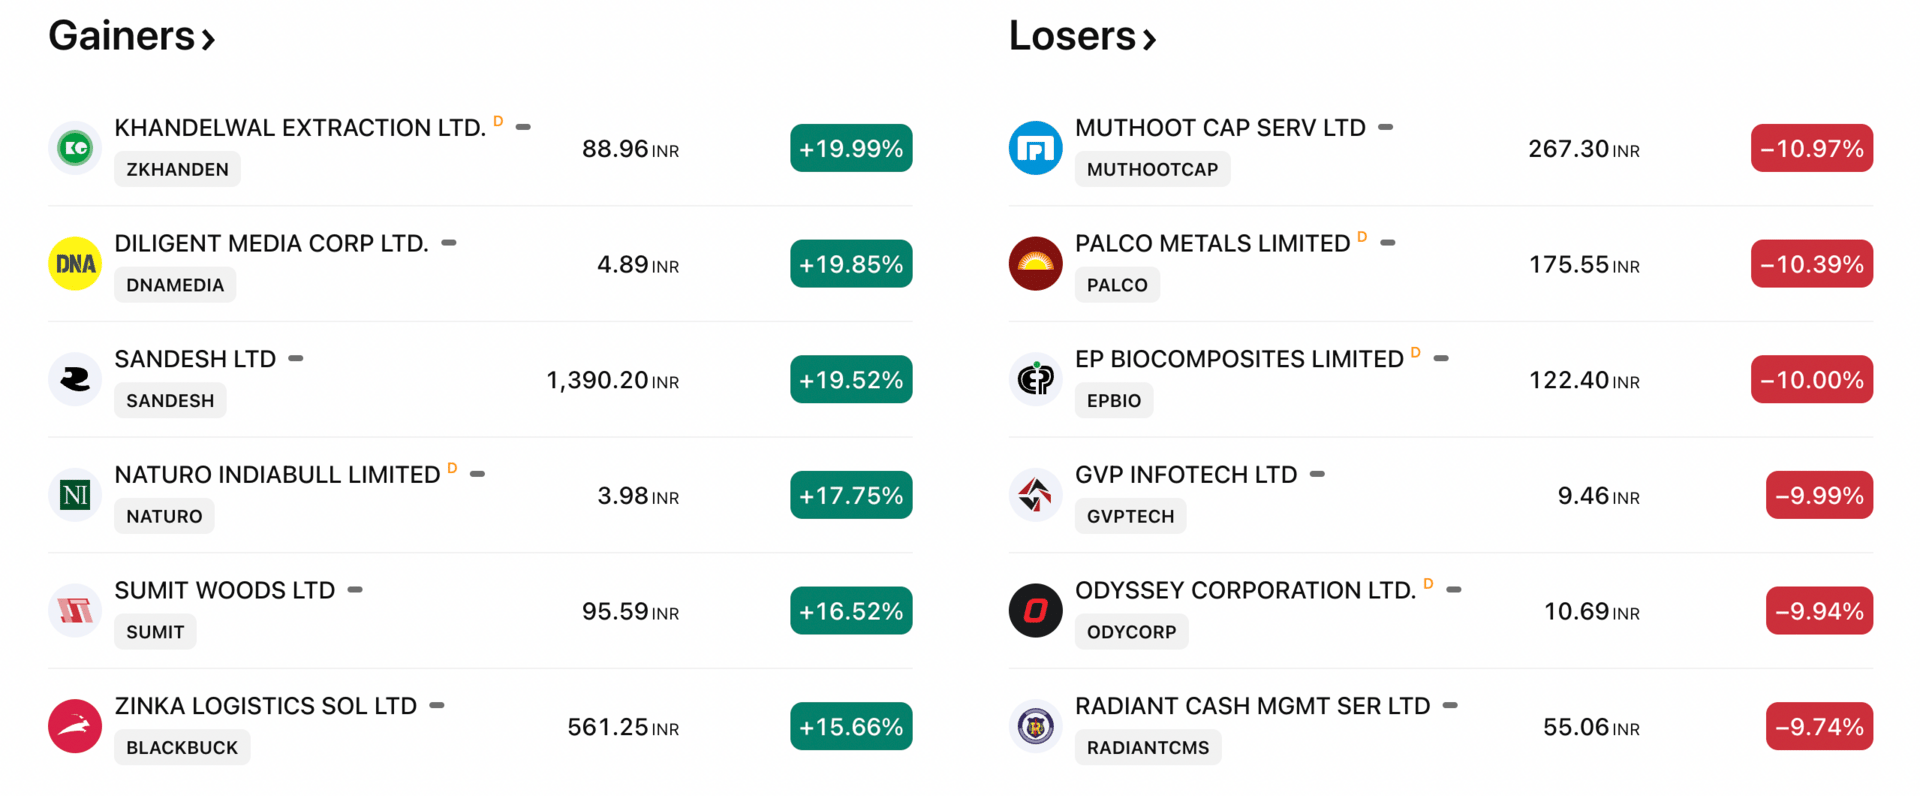Click the MUTHOOTCAP ticker tag
Viewport: 1920px width, 796px height.
pos(1152,169)
